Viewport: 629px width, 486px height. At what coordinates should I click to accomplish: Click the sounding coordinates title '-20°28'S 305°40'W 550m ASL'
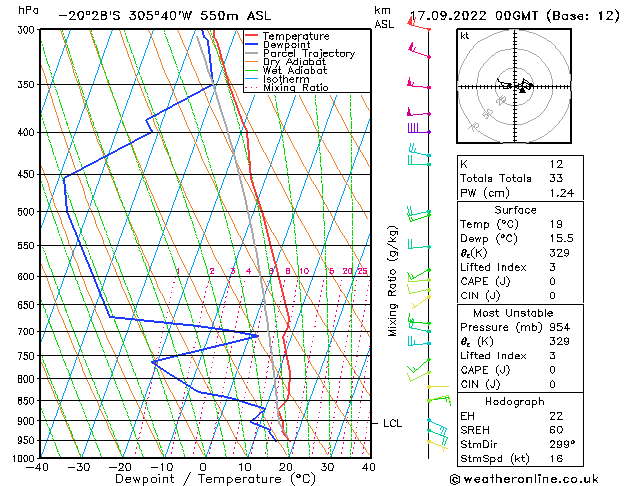pyautogui.click(x=164, y=16)
